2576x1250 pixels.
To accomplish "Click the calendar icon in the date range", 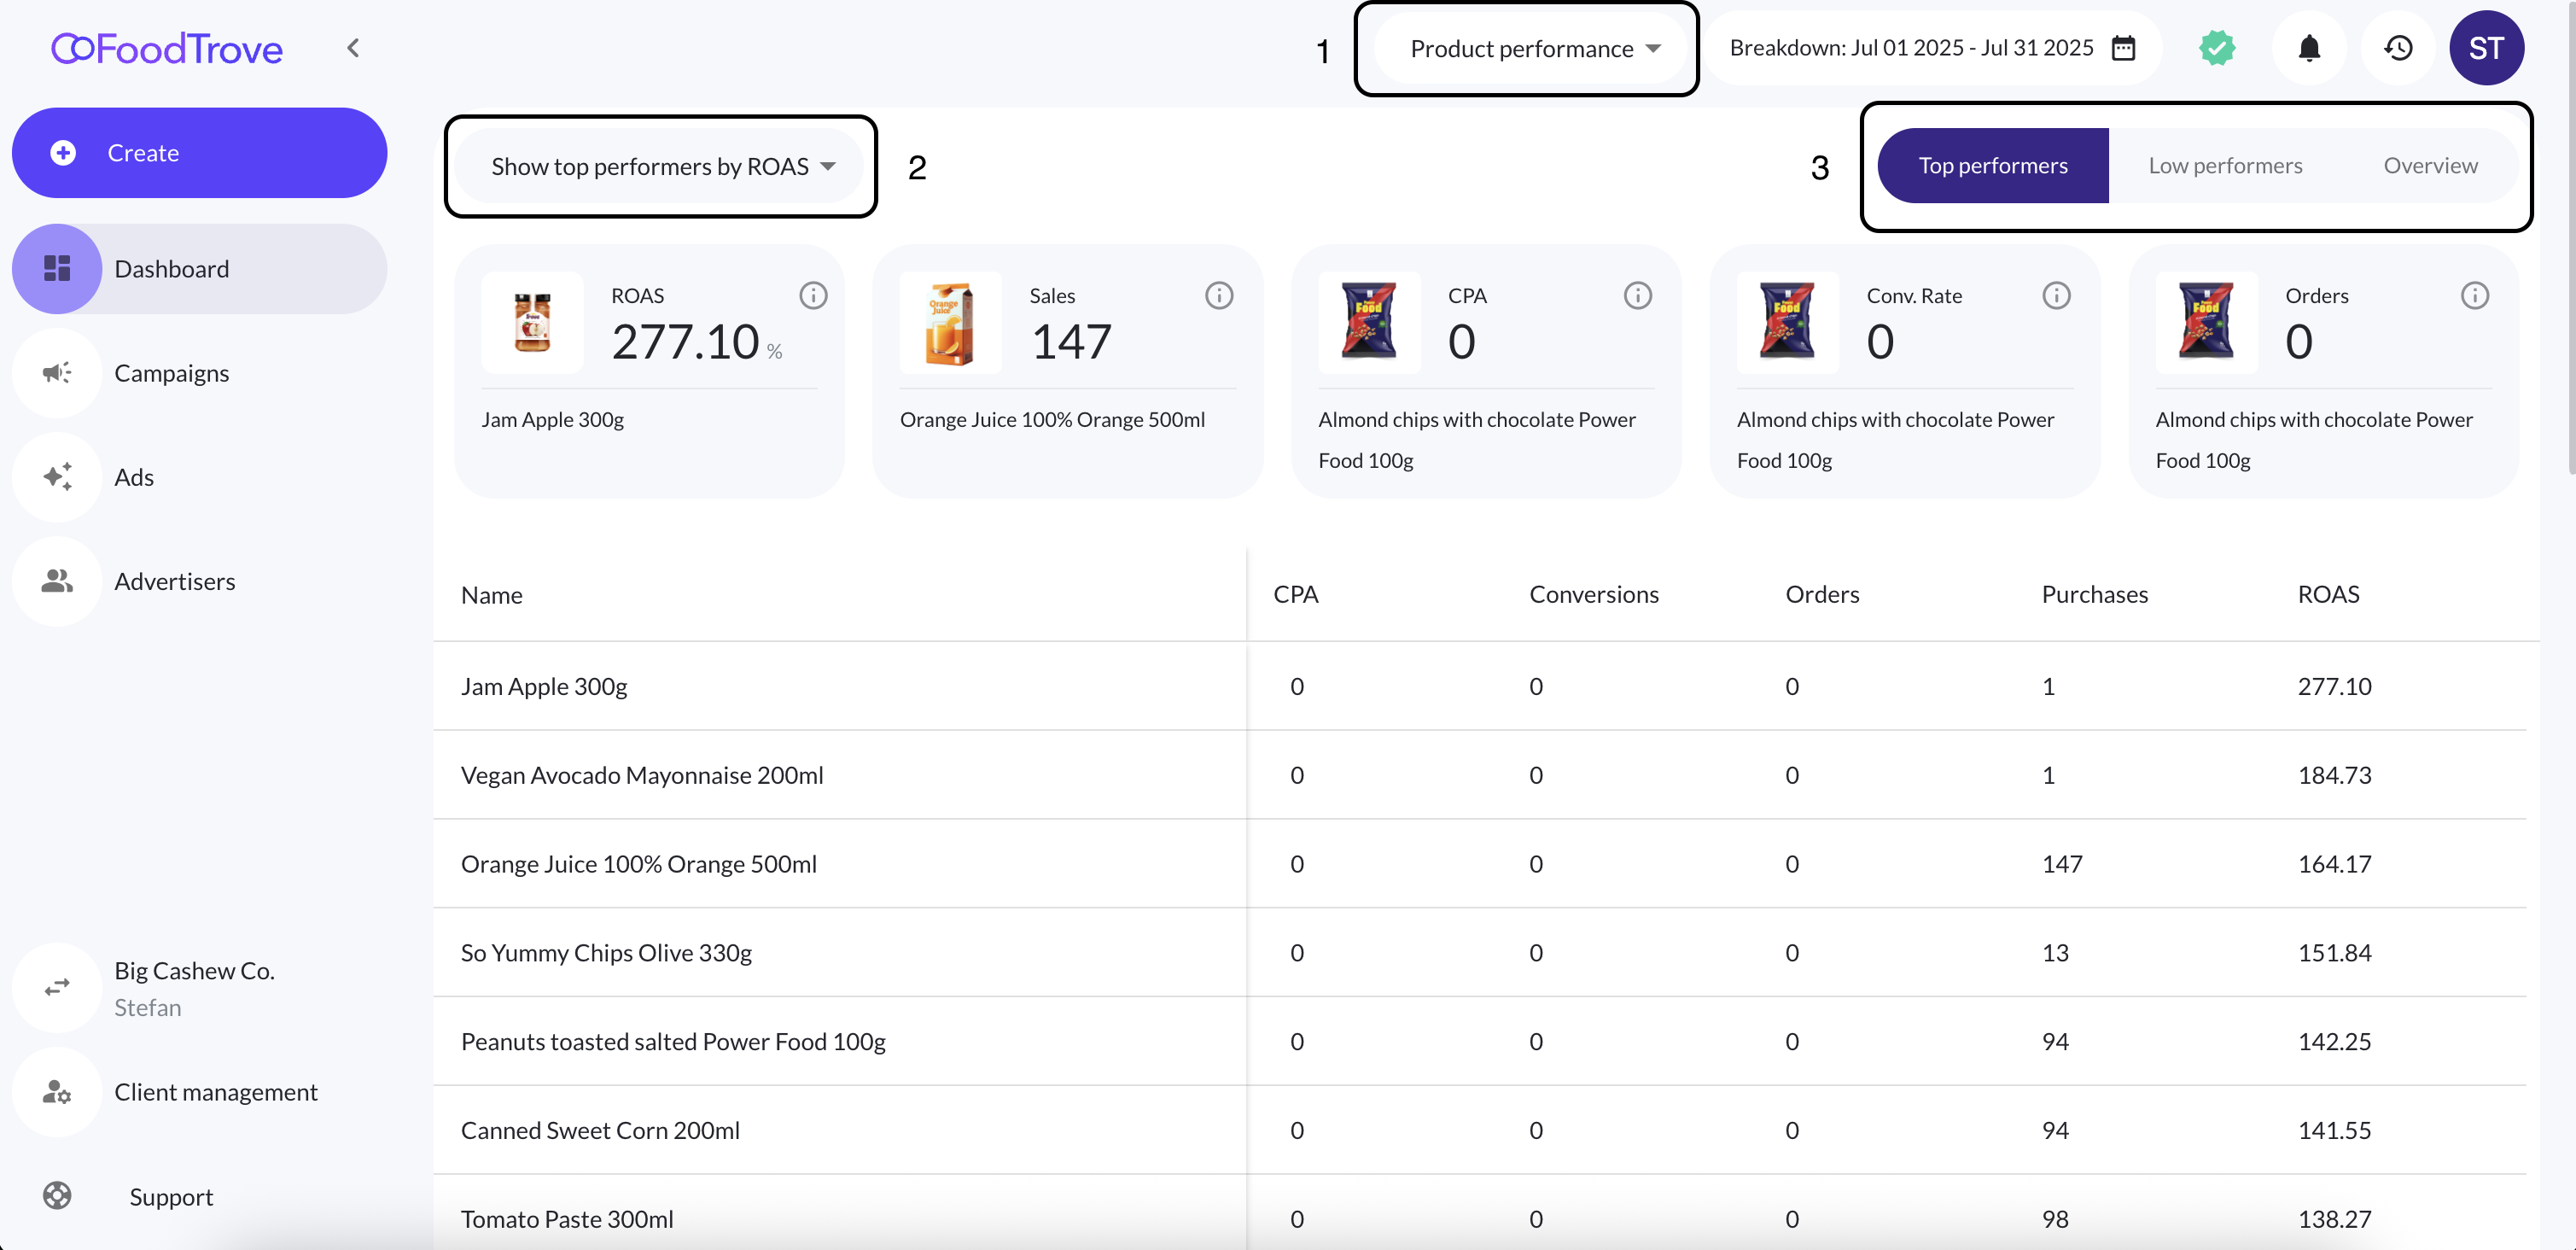I will pos(2123,48).
